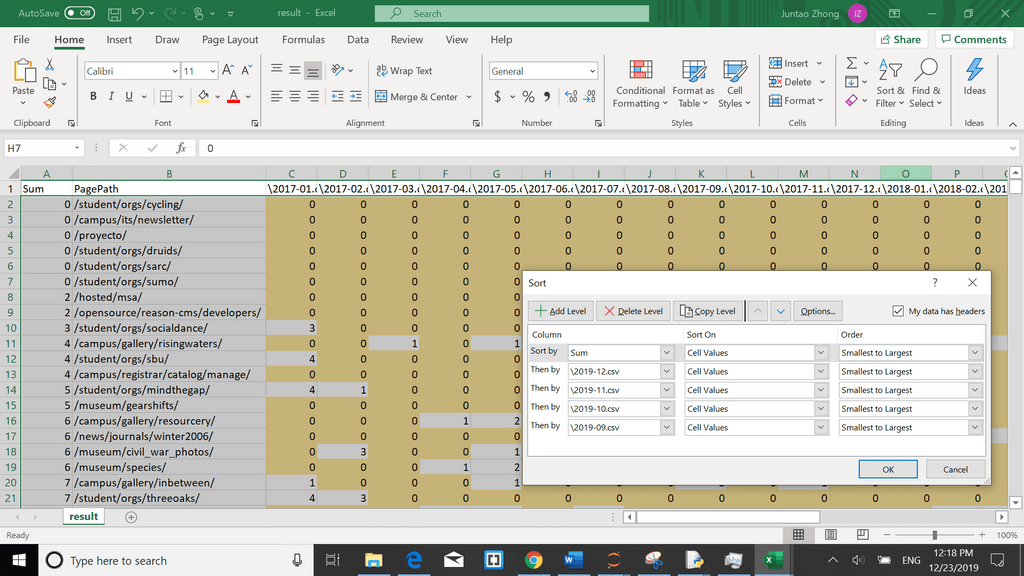This screenshot has width=1024, height=576.
Task: Apply Bold formatting
Action: 94,97
